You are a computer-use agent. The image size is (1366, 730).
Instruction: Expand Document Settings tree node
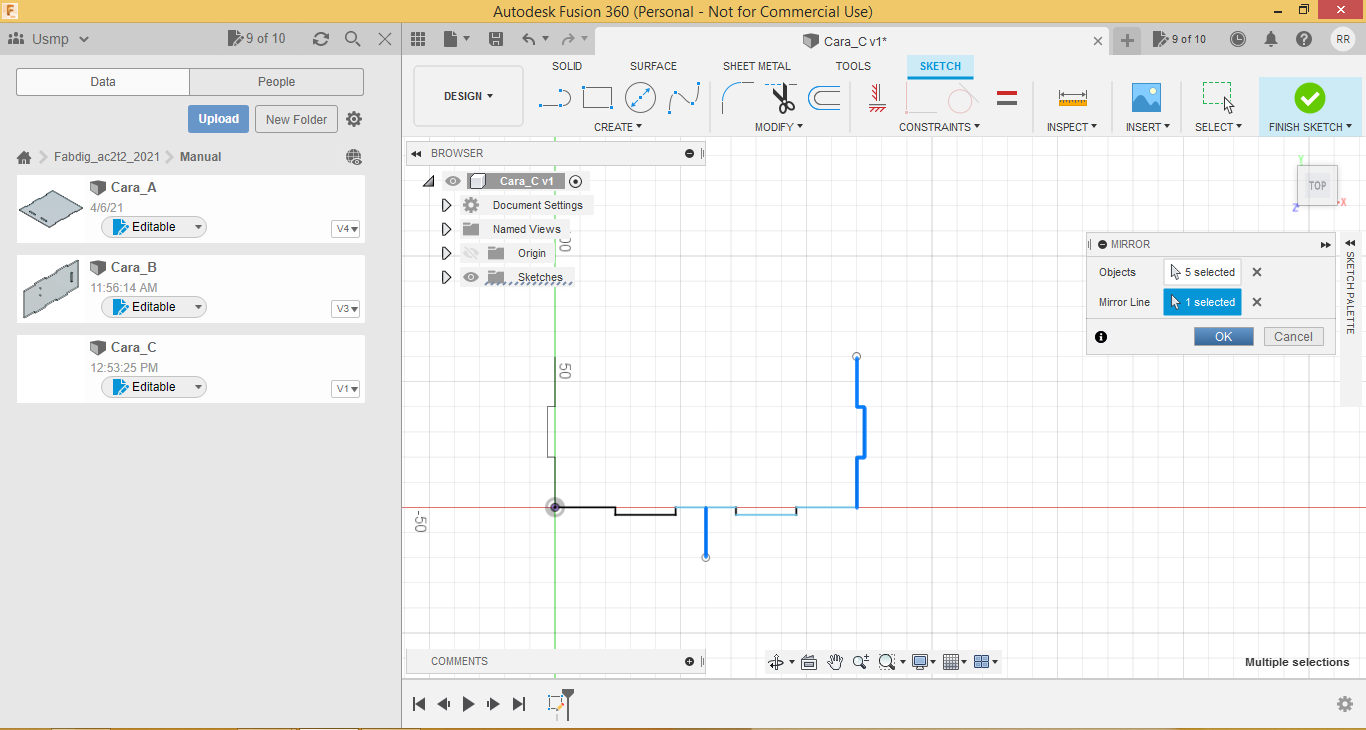point(446,205)
